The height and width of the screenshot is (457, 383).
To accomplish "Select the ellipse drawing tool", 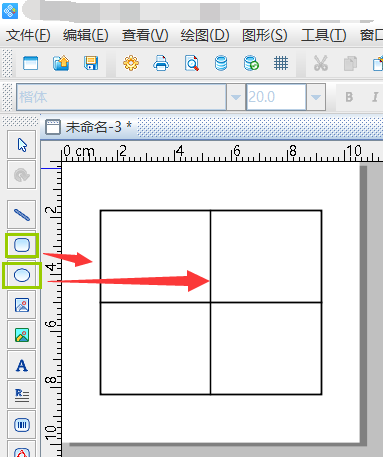I will 22,275.
